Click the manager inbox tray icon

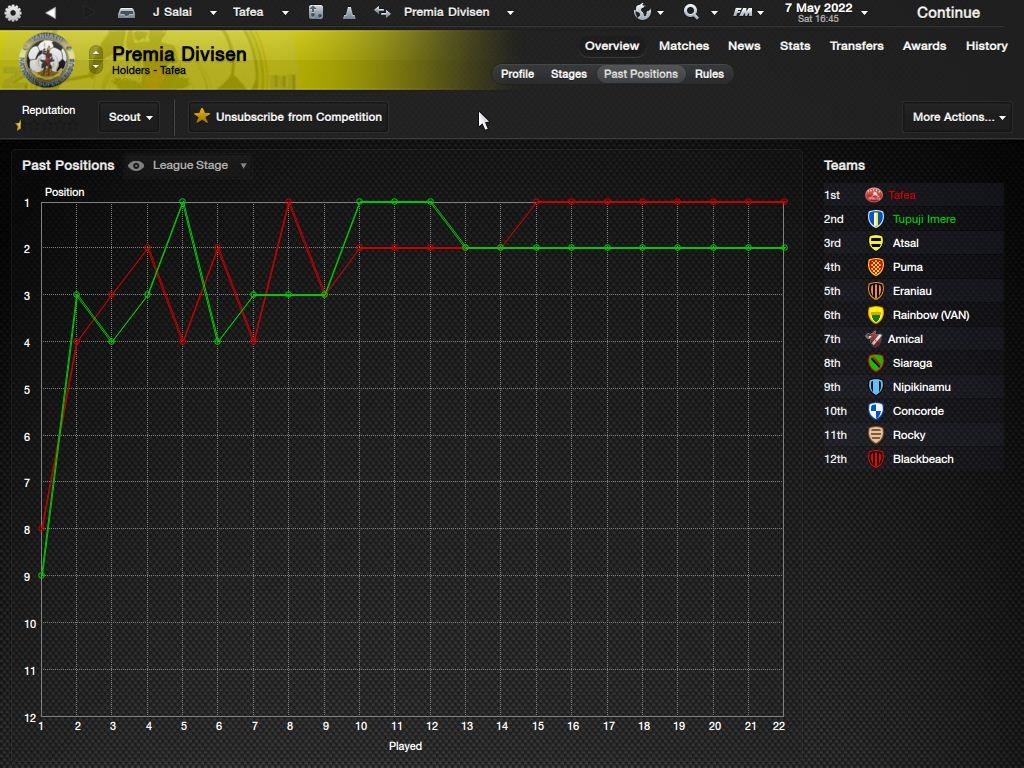(x=126, y=13)
